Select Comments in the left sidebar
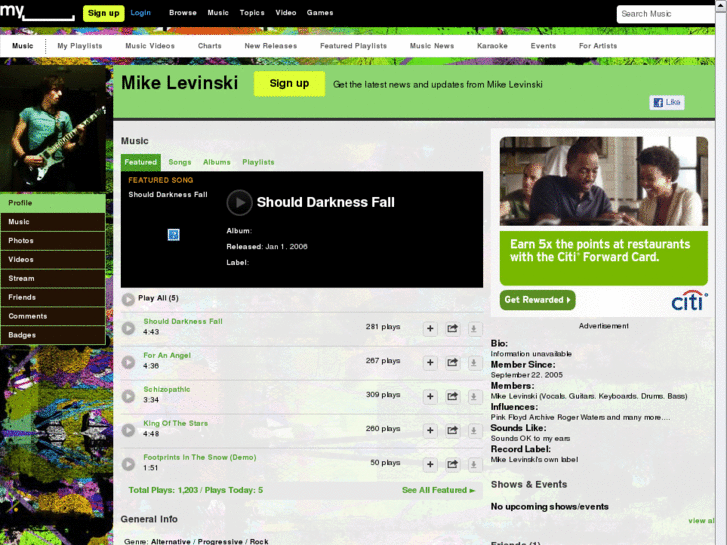727x545 pixels. [53, 316]
